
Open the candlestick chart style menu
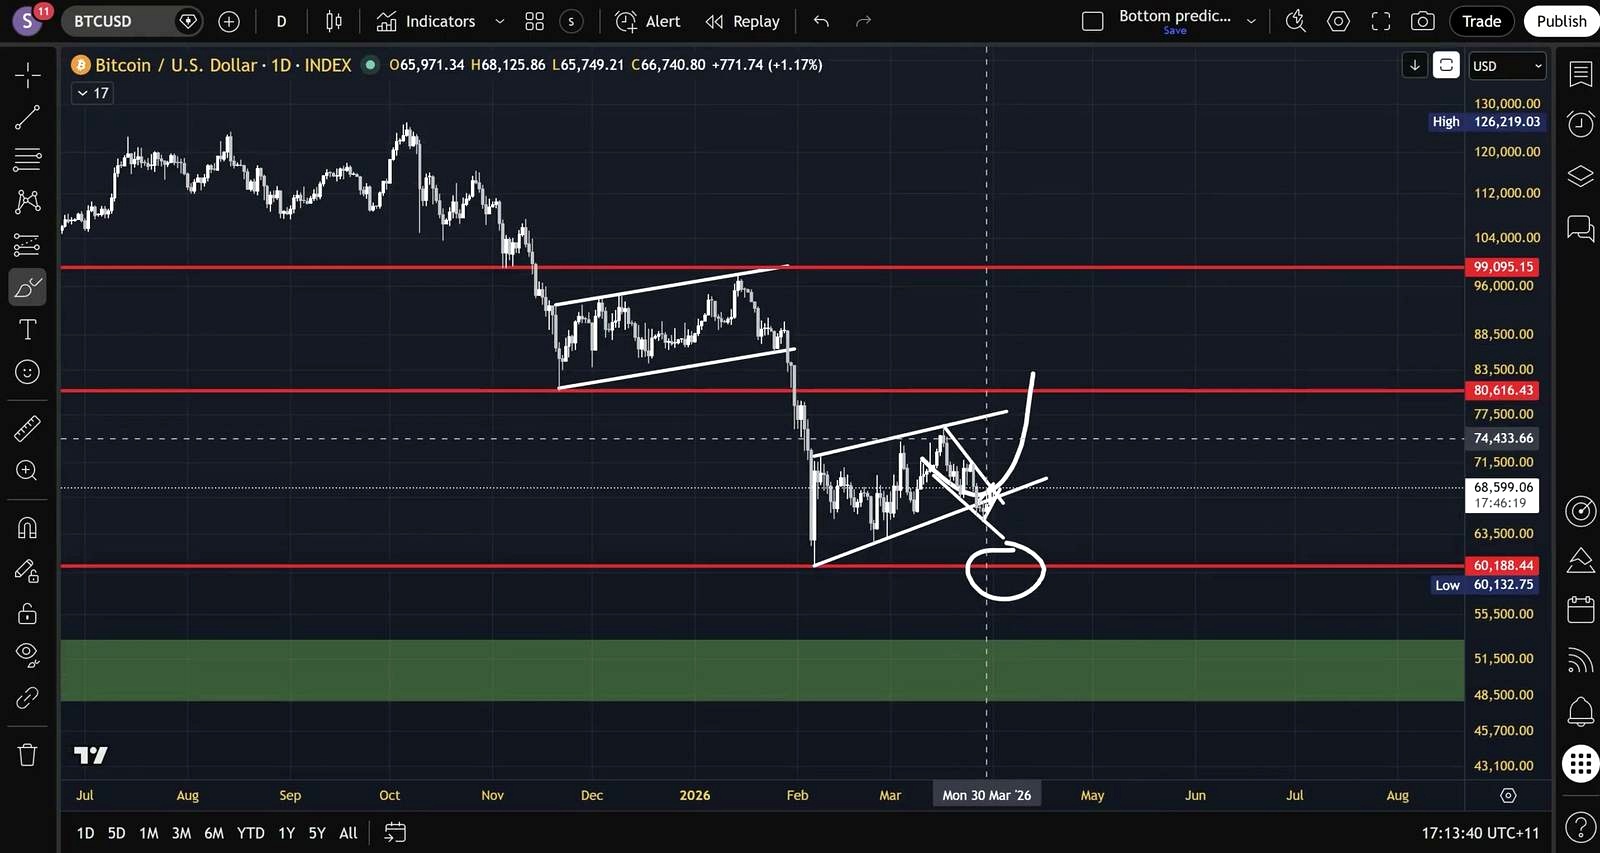pyautogui.click(x=334, y=21)
